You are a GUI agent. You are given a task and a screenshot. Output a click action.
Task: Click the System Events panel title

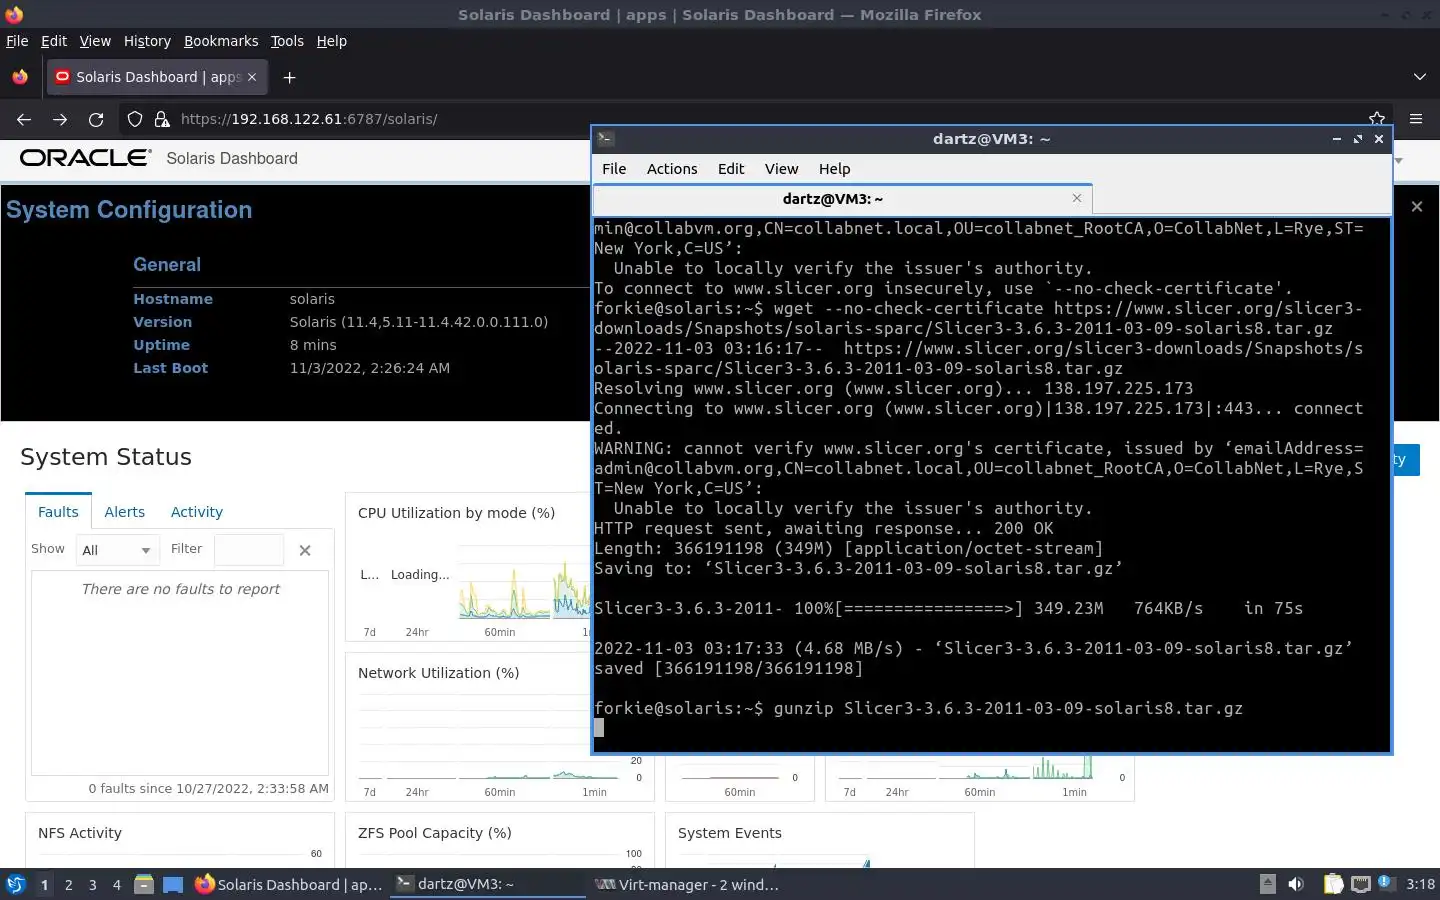click(730, 833)
